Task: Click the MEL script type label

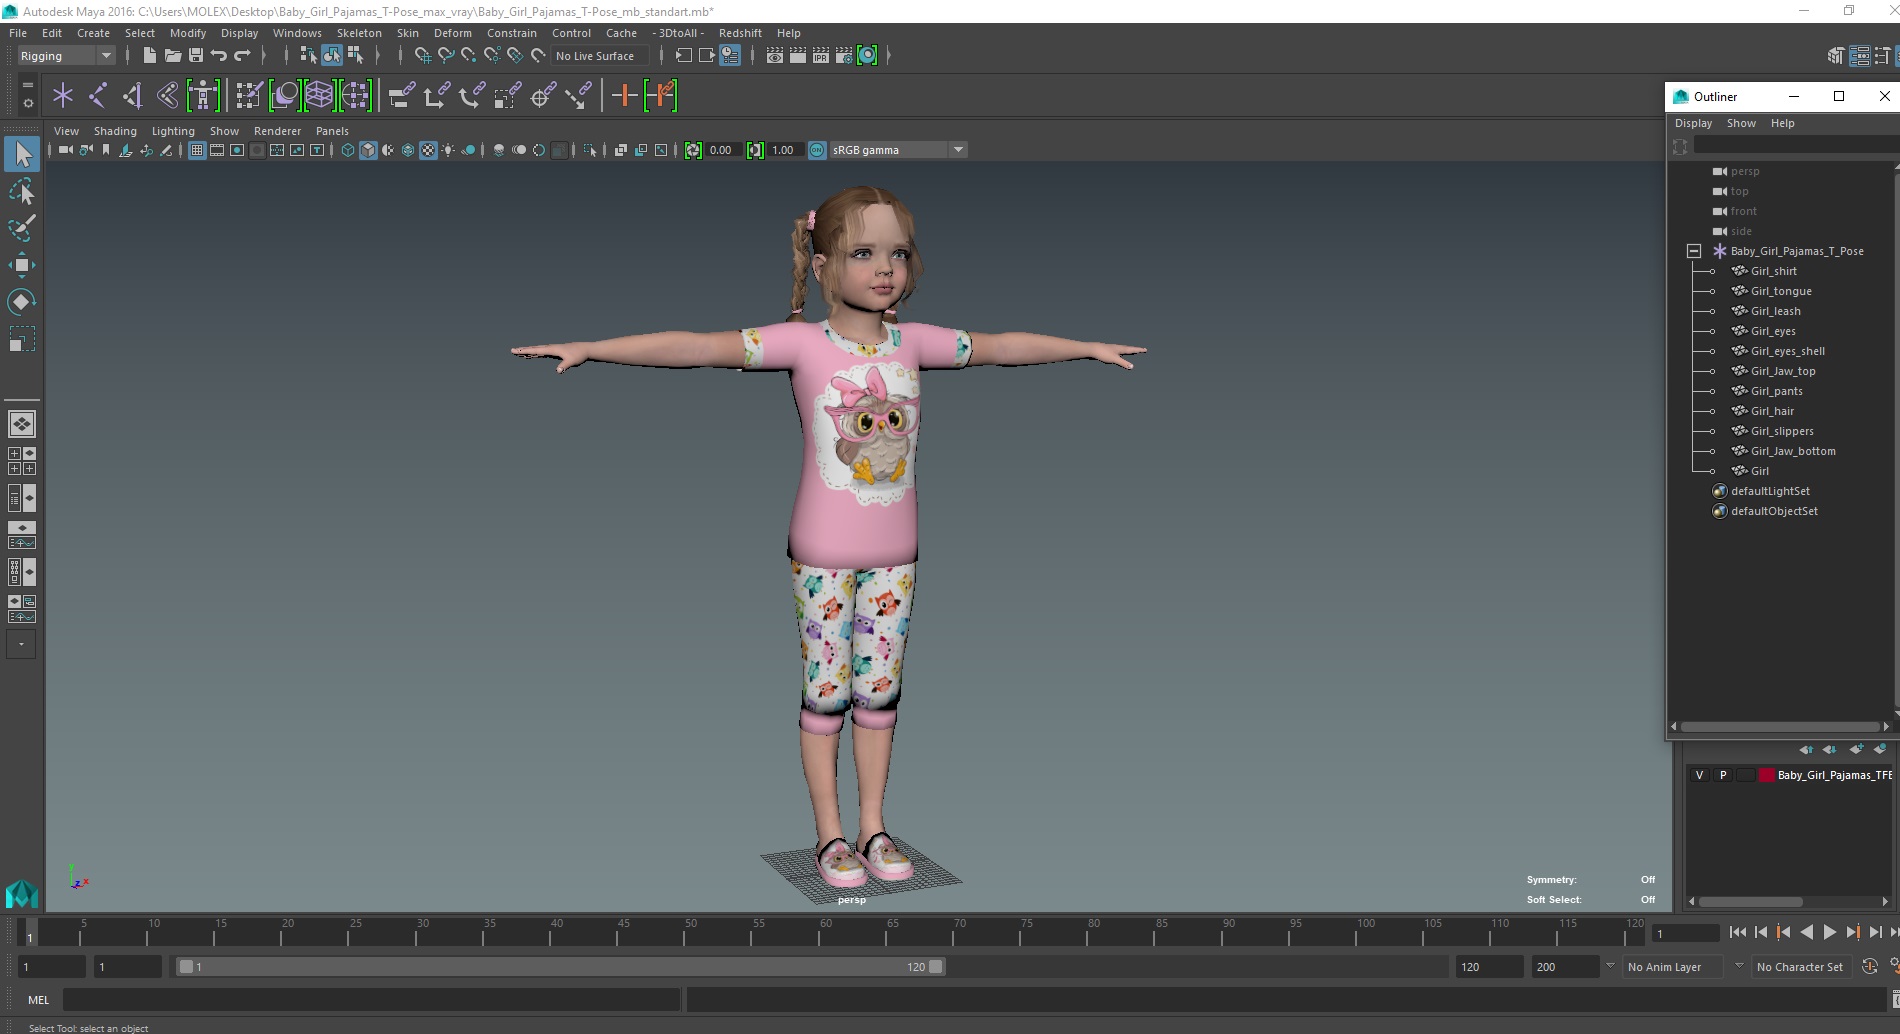Action: [38, 999]
